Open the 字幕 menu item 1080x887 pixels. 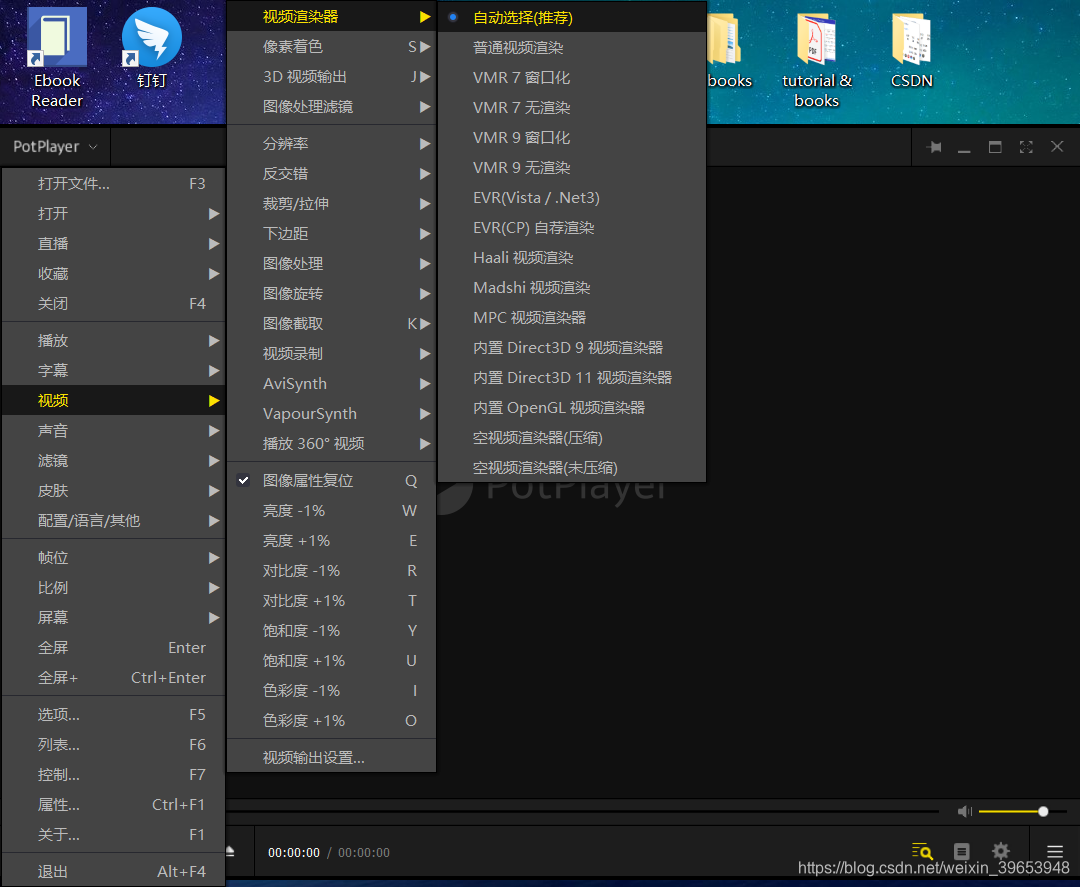(x=114, y=371)
